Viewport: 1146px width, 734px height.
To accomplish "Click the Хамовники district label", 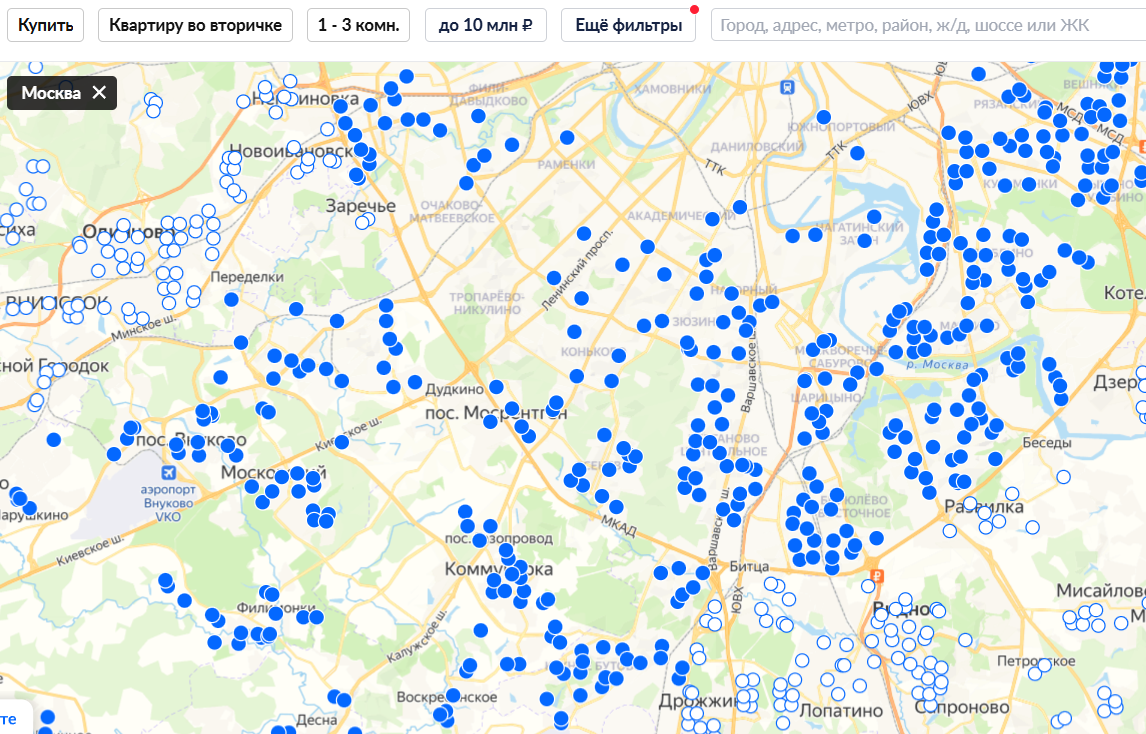I will click(672, 89).
